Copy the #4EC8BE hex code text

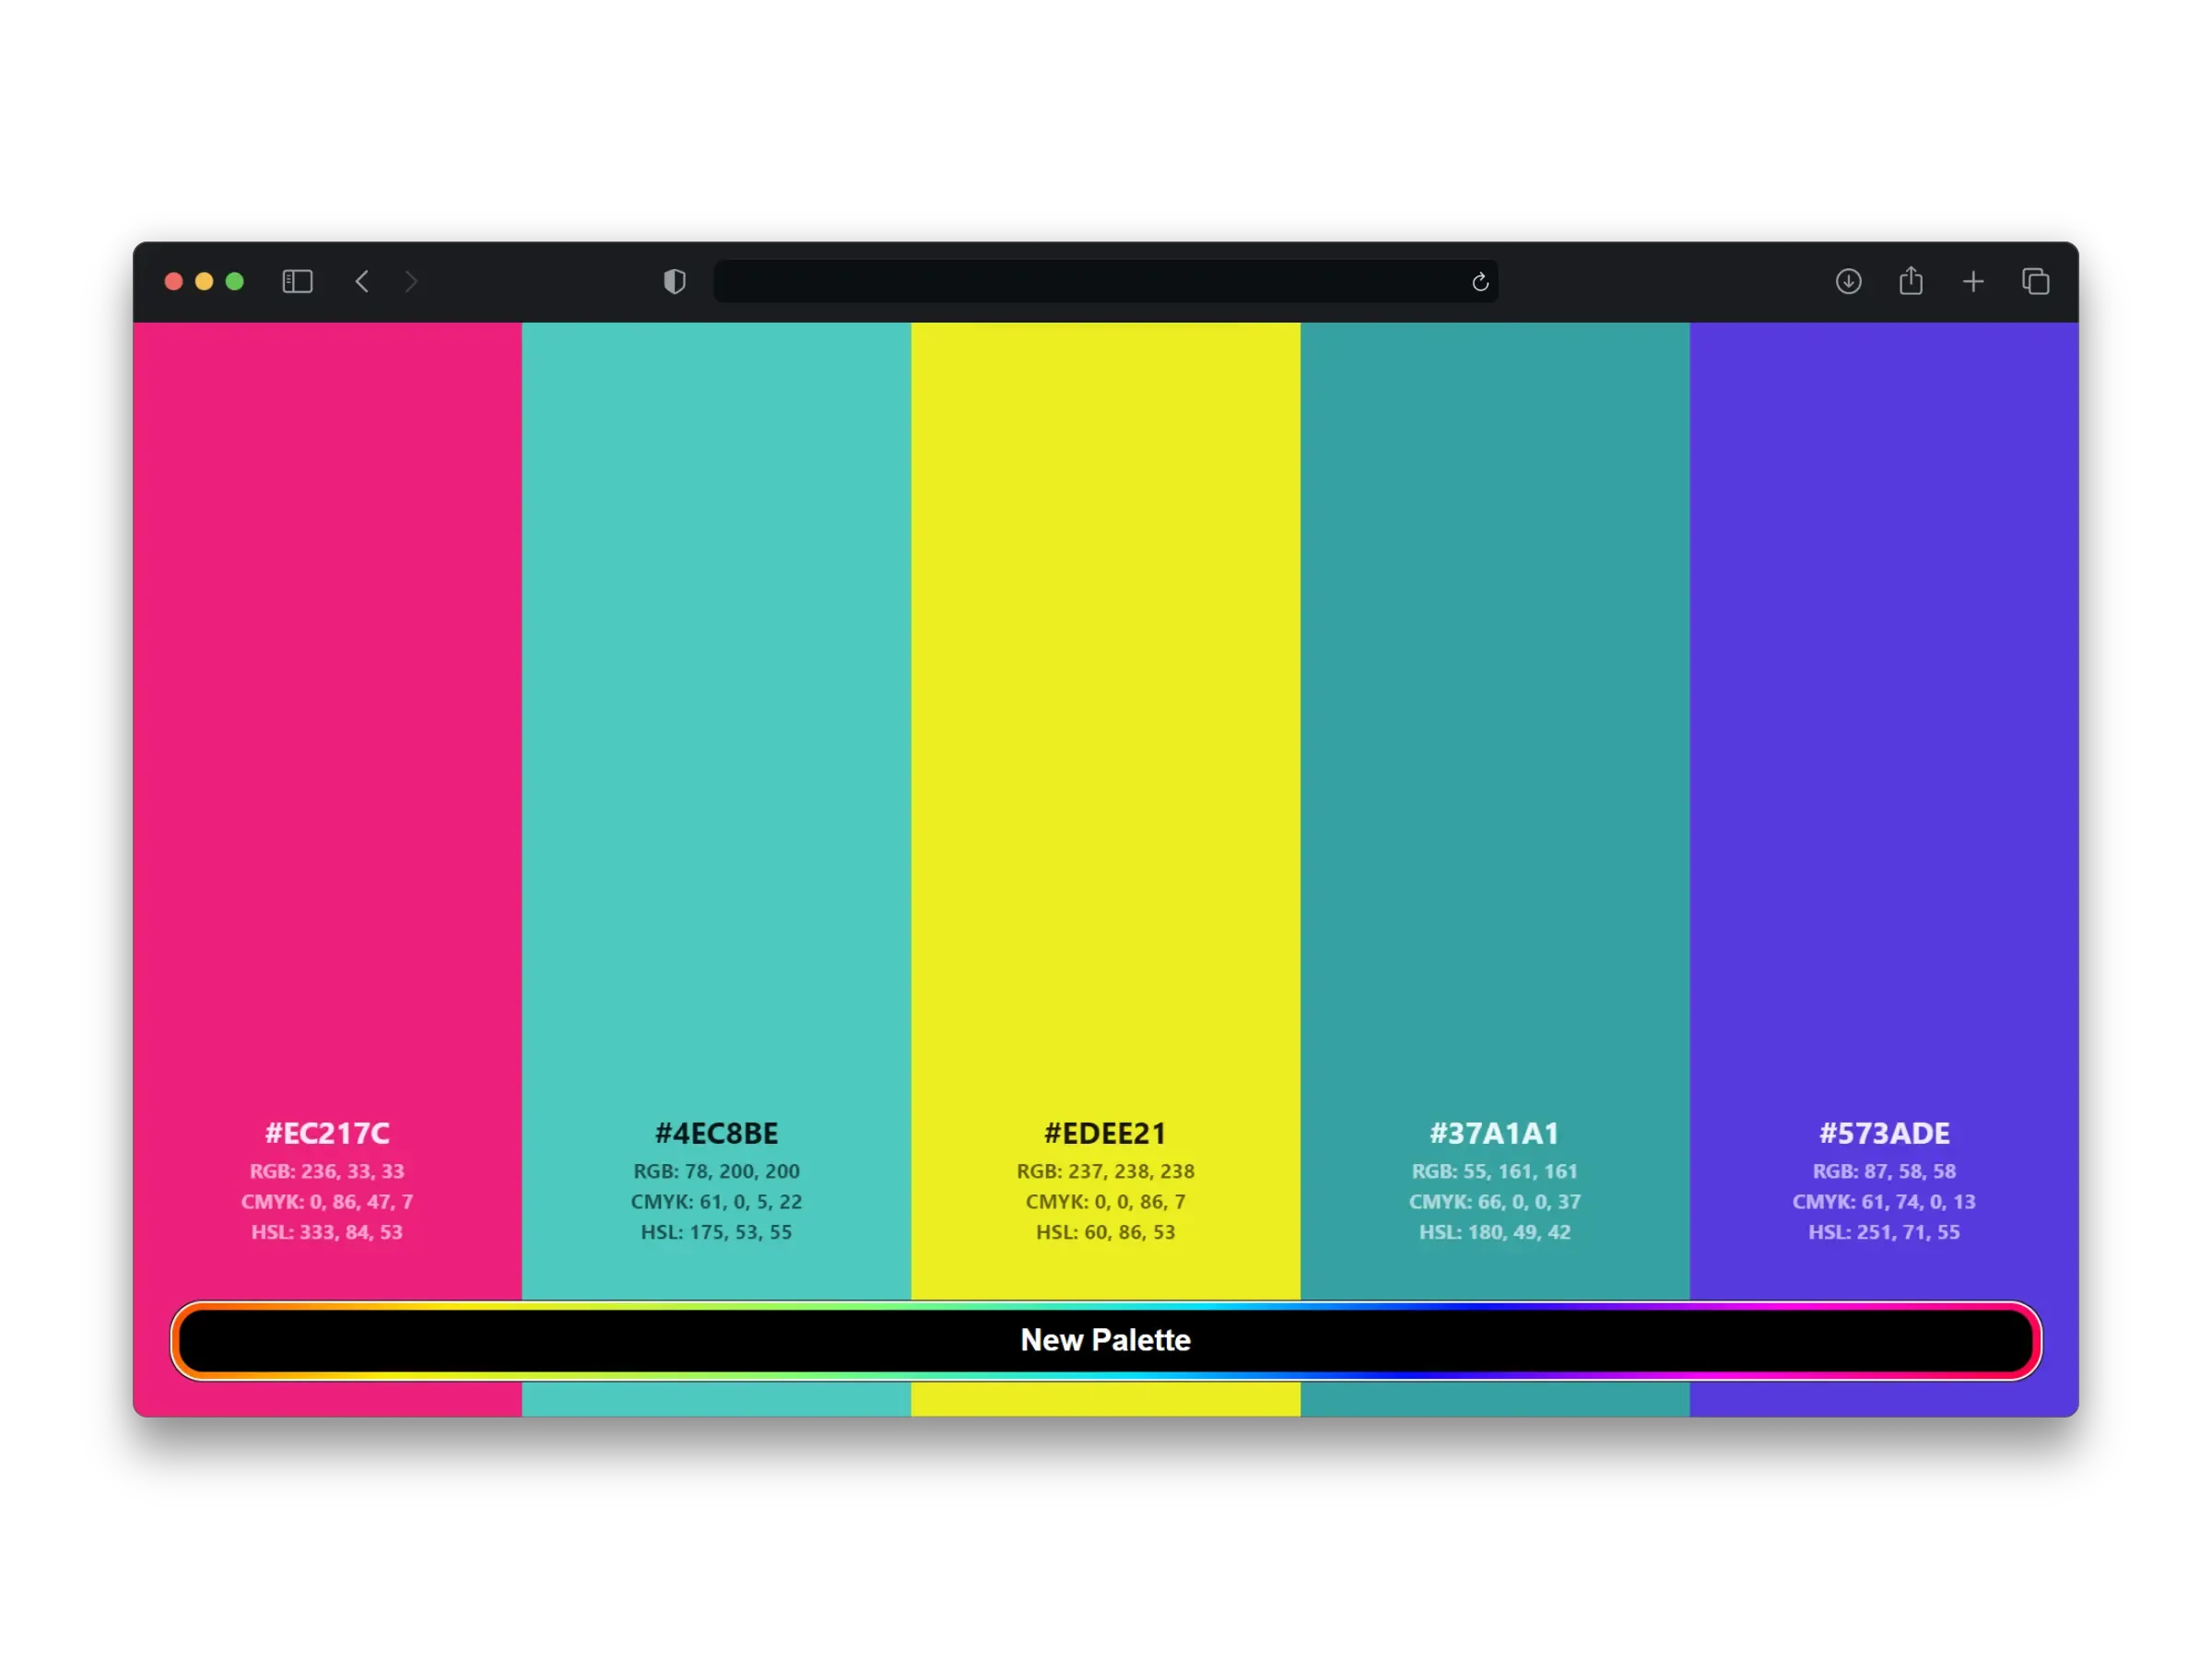click(716, 1133)
